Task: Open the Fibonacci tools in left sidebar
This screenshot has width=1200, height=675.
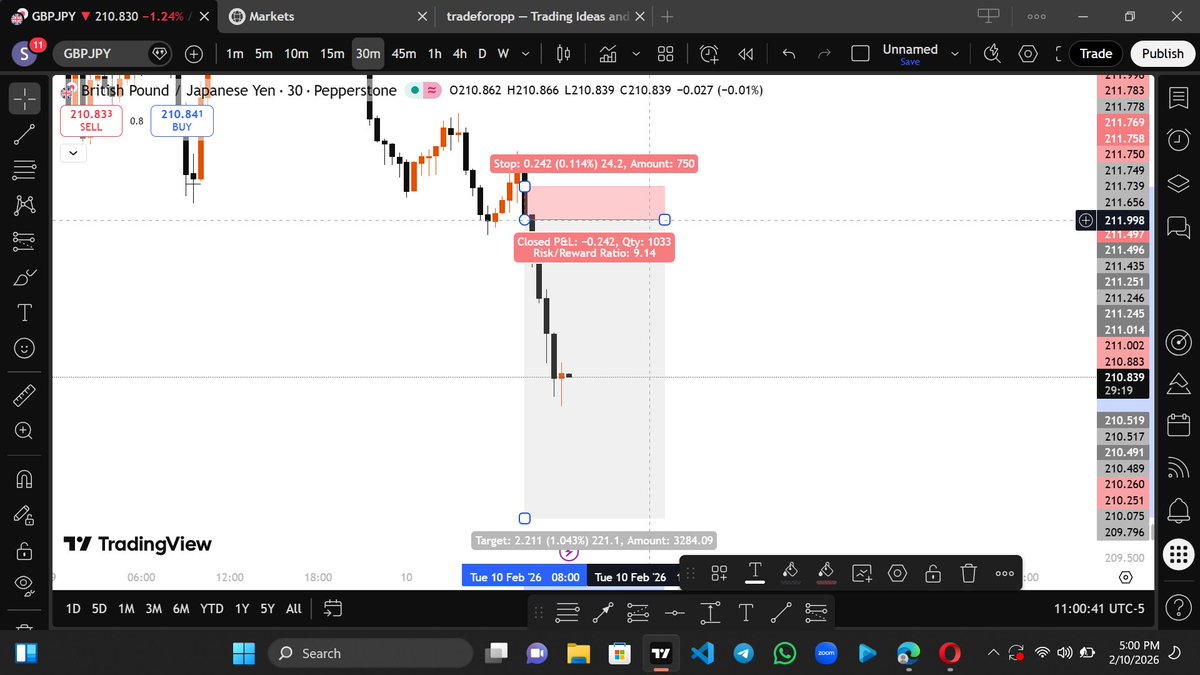Action: tap(26, 171)
